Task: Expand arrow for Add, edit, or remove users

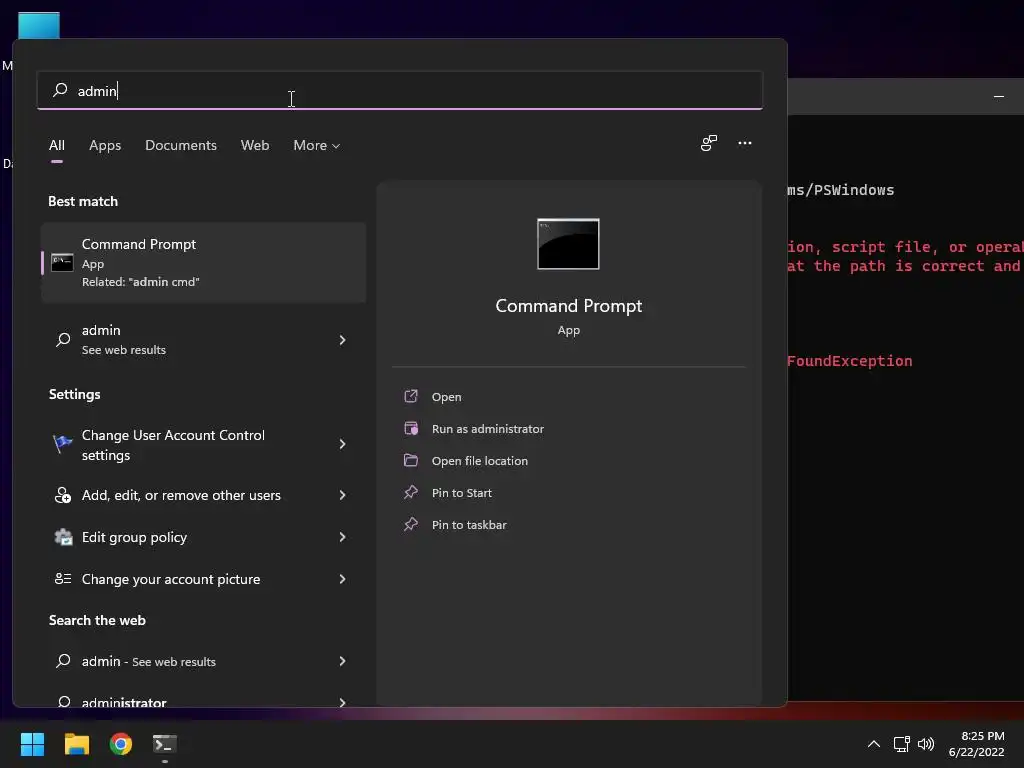Action: (x=342, y=495)
